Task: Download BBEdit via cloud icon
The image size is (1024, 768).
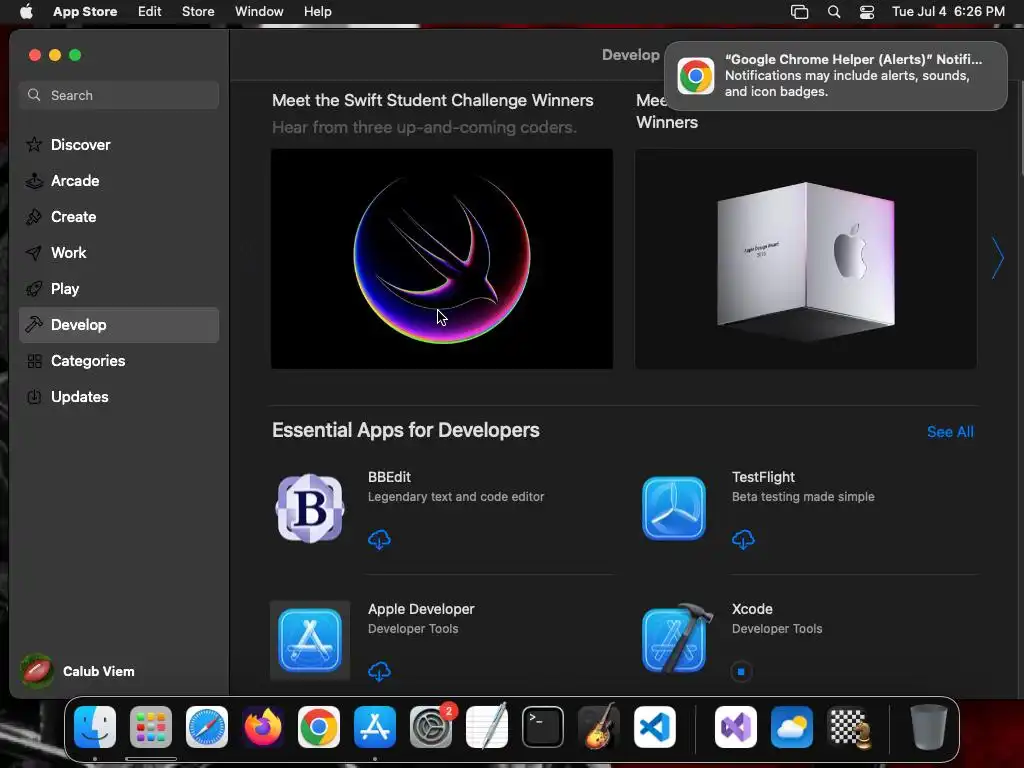Action: tap(379, 539)
